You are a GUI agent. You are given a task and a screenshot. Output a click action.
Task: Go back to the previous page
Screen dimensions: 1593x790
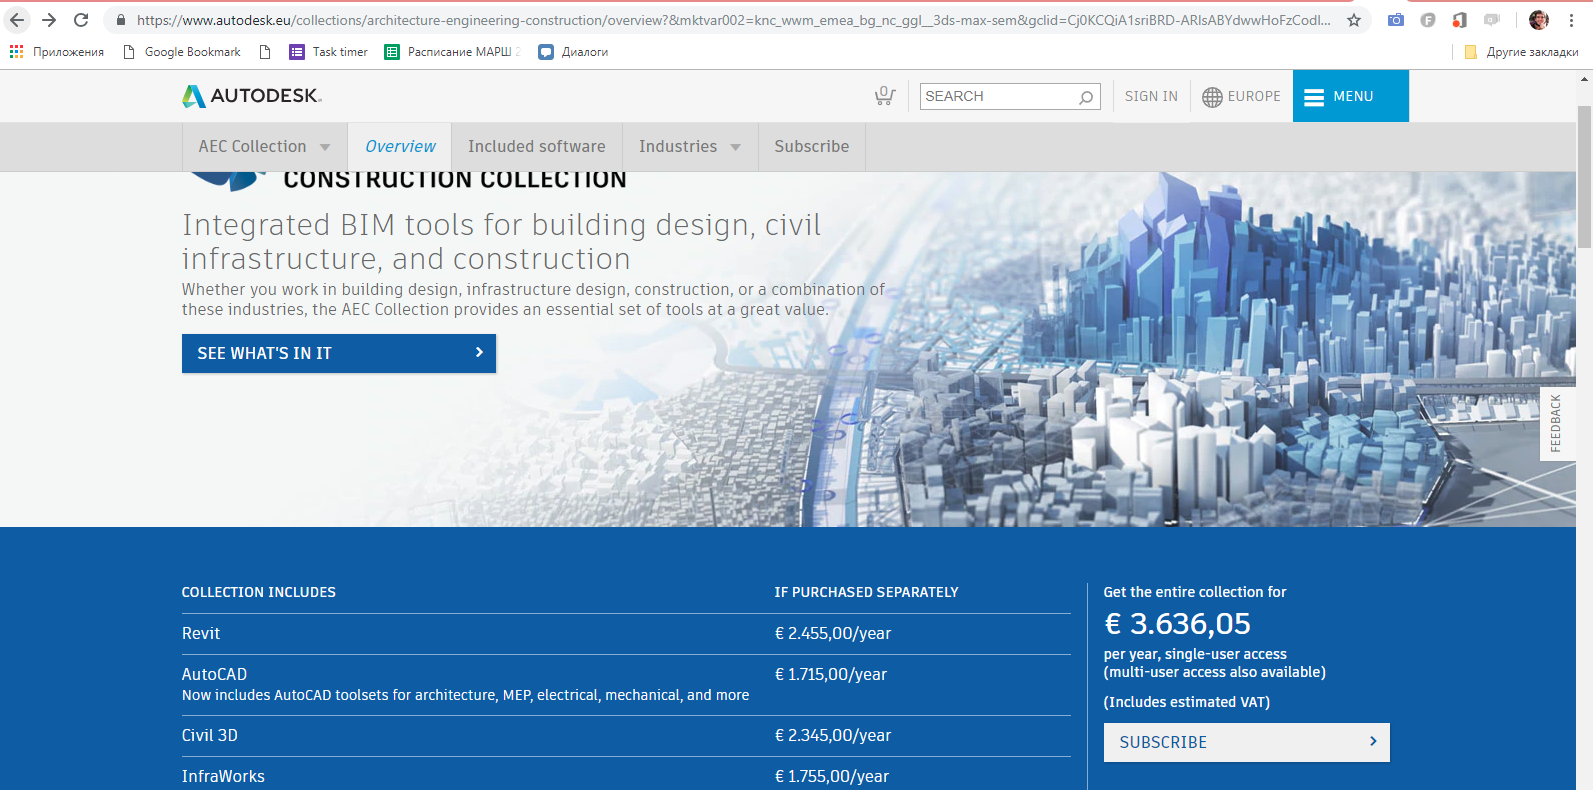(17, 20)
